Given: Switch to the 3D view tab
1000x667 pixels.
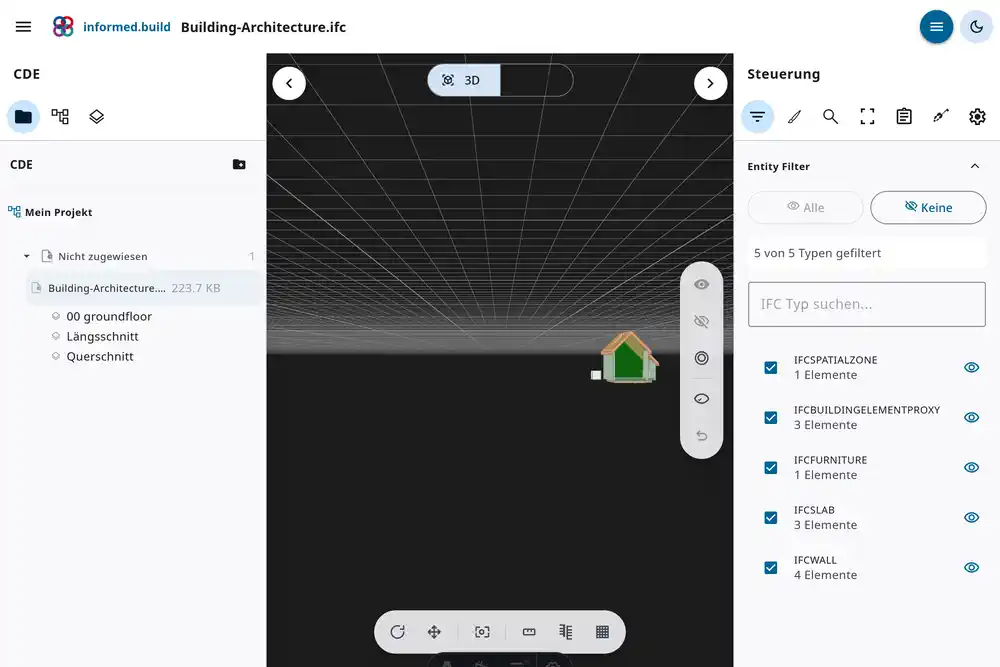Looking at the screenshot, I should point(463,80).
